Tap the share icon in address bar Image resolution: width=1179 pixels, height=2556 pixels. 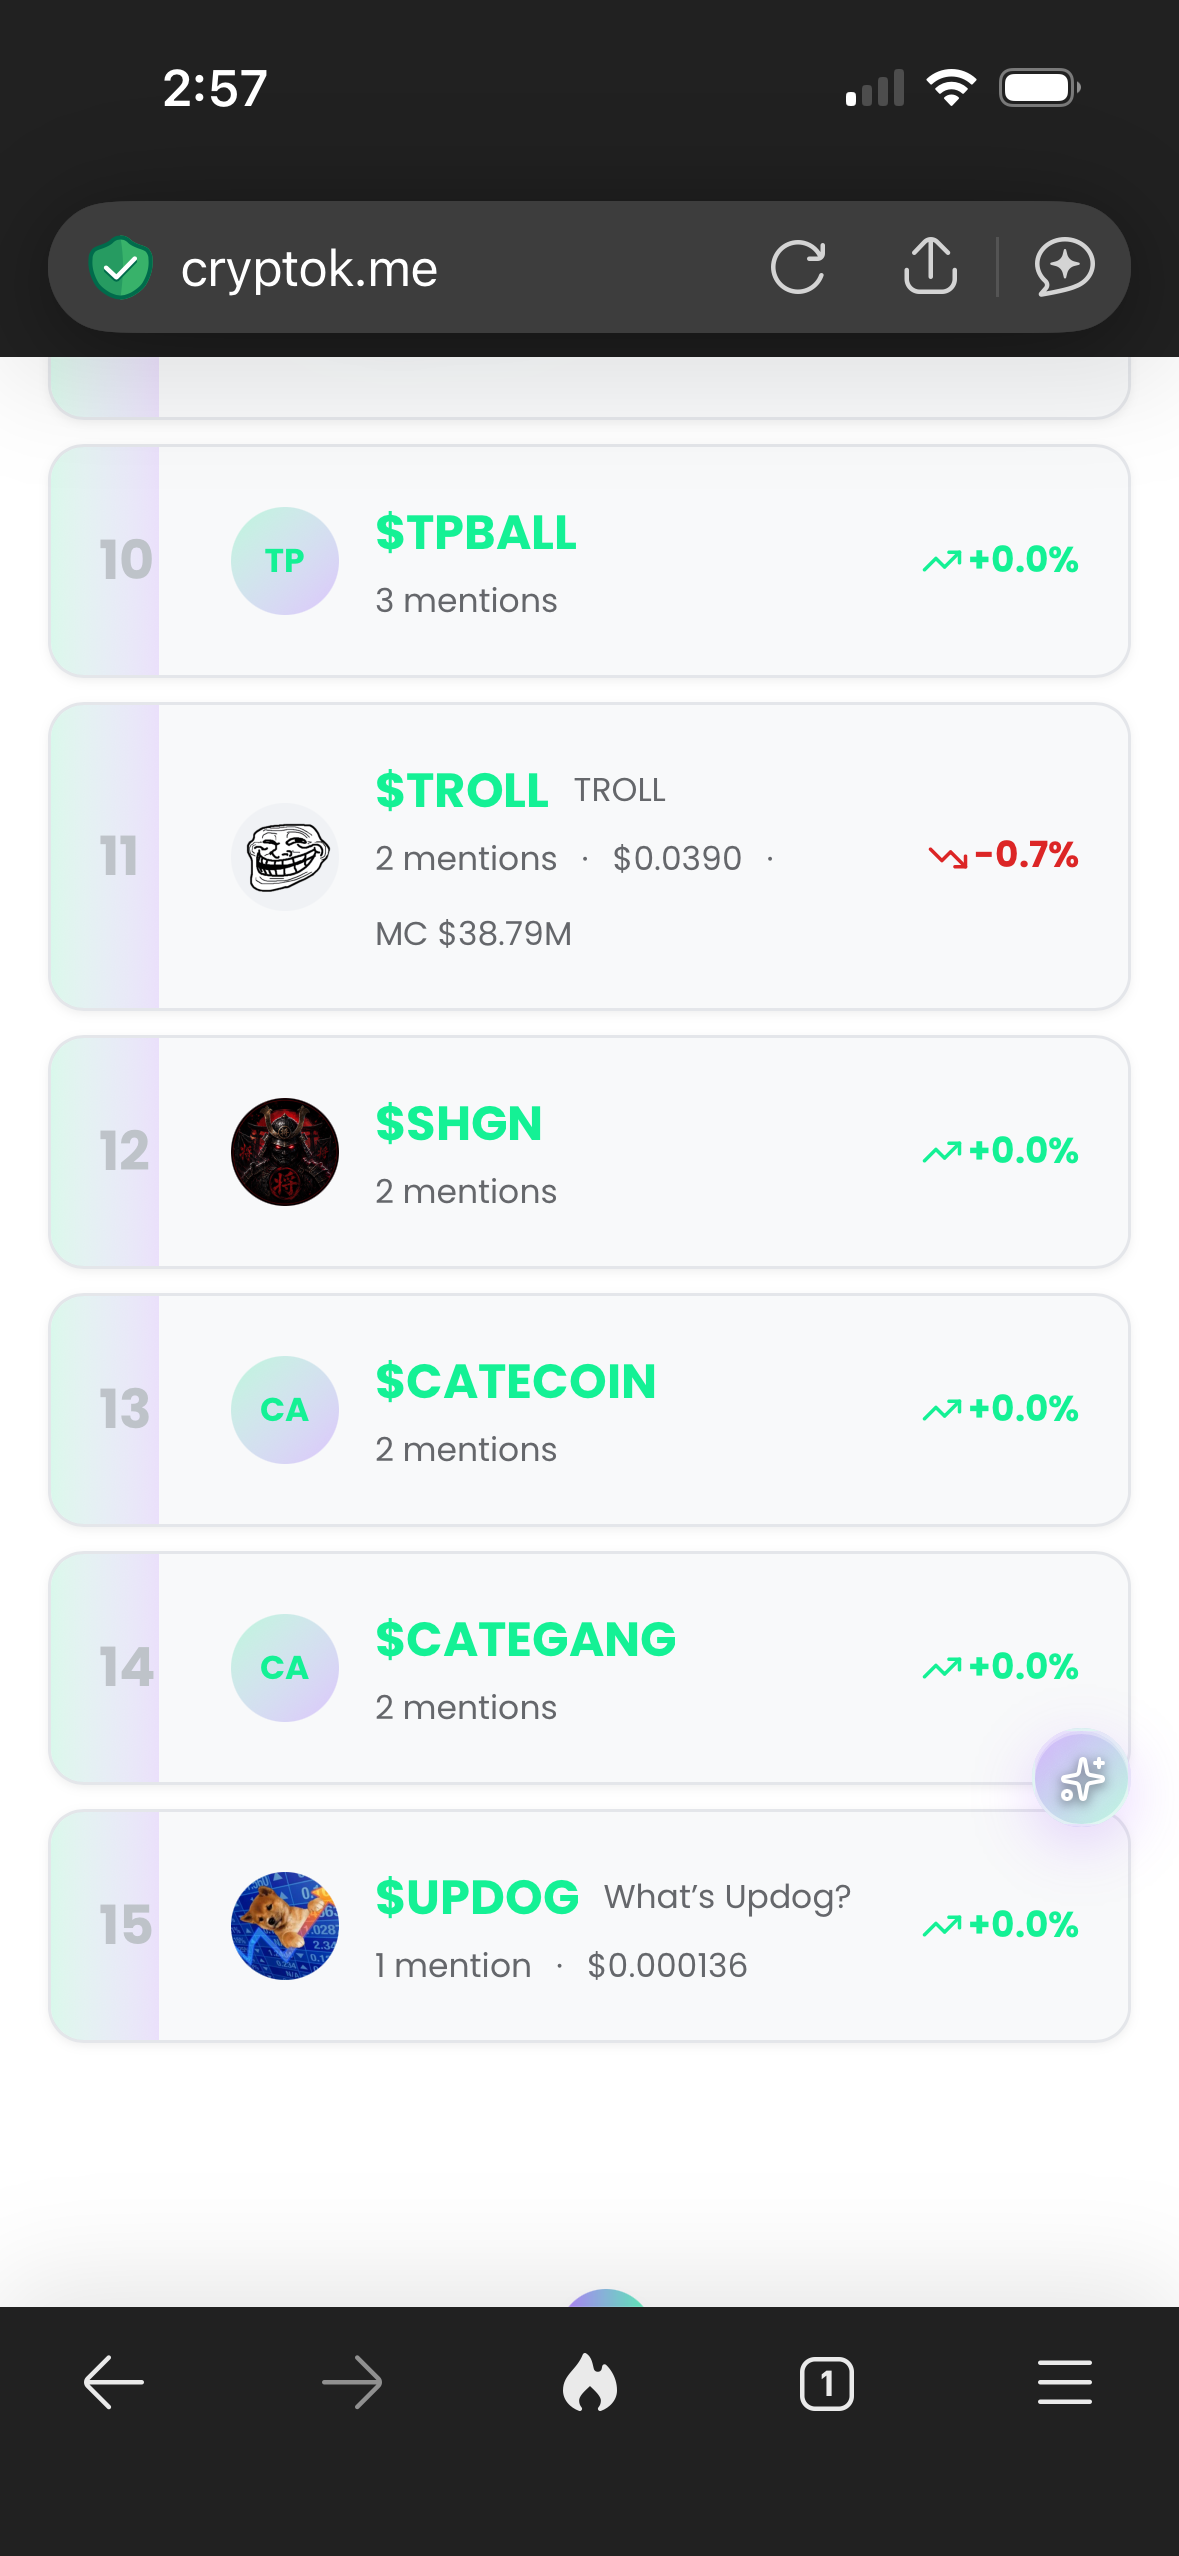[x=930, y=266]
